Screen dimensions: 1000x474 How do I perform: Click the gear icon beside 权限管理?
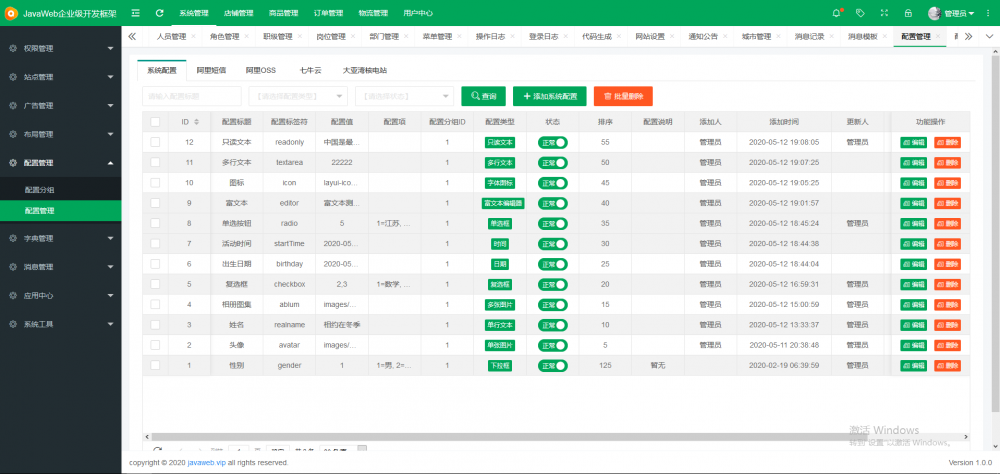[13, 48]
